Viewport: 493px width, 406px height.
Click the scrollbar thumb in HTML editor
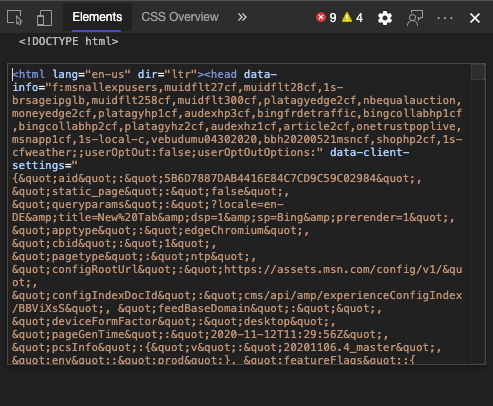click(x=478, y=72)
